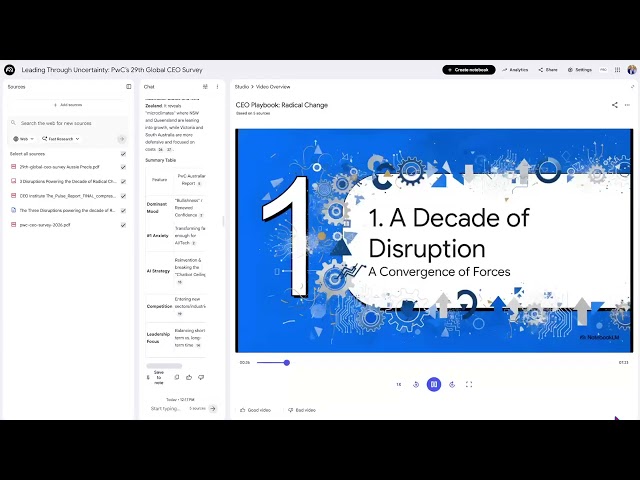Collapse the Studio panel icon
This screenshot has height=480, width=640.
click(x=632, y=87)
